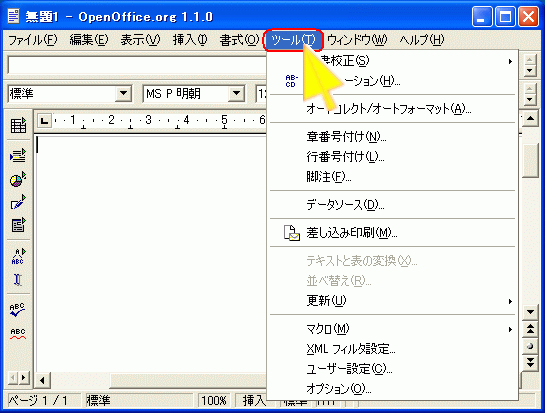The image size is (545, 413).
Task: Choose 差し込み印刷(M)... from Tools menu
Action: (x=392, y=233)
